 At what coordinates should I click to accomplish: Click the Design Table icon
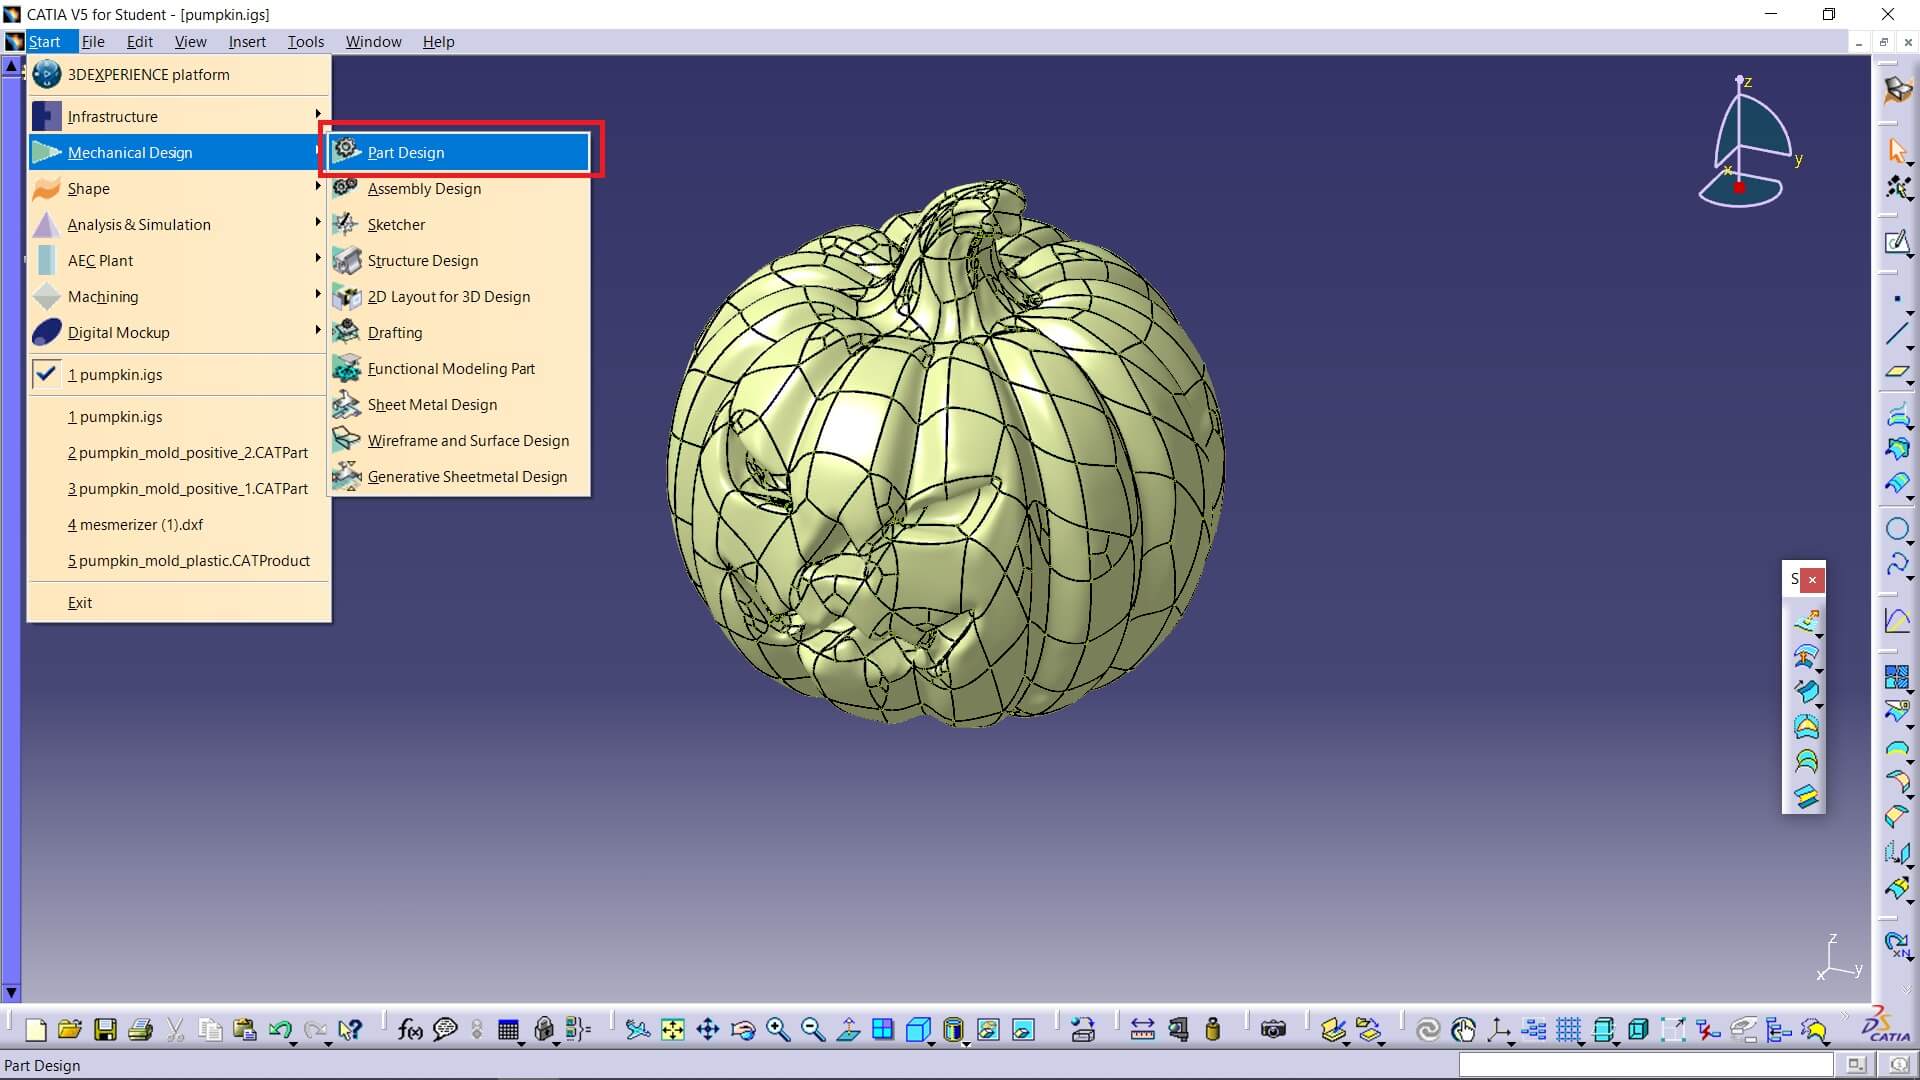[508, 1029]
